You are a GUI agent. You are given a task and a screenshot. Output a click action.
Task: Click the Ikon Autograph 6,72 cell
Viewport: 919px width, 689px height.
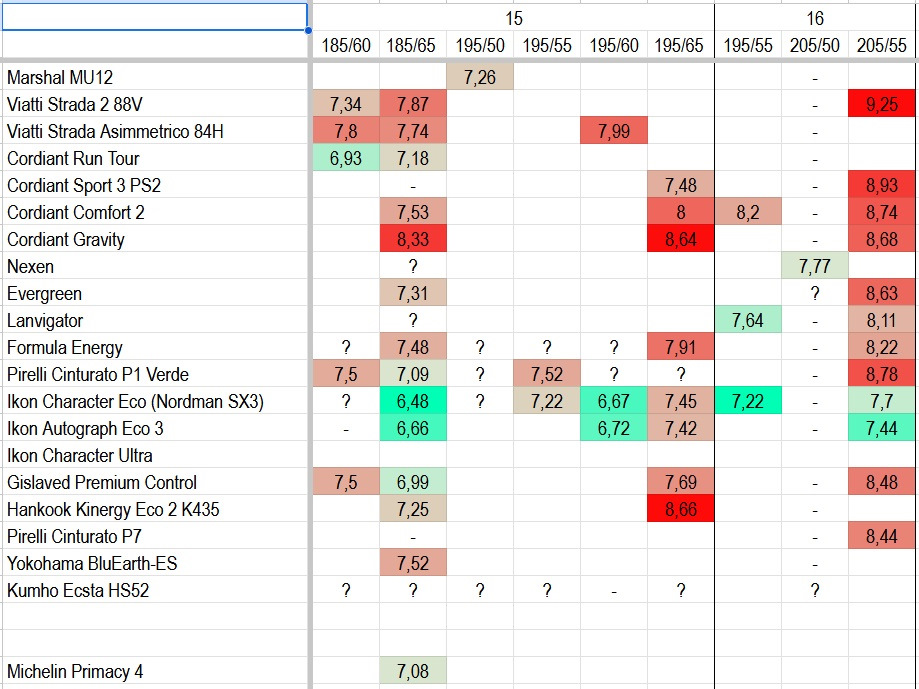614,427
